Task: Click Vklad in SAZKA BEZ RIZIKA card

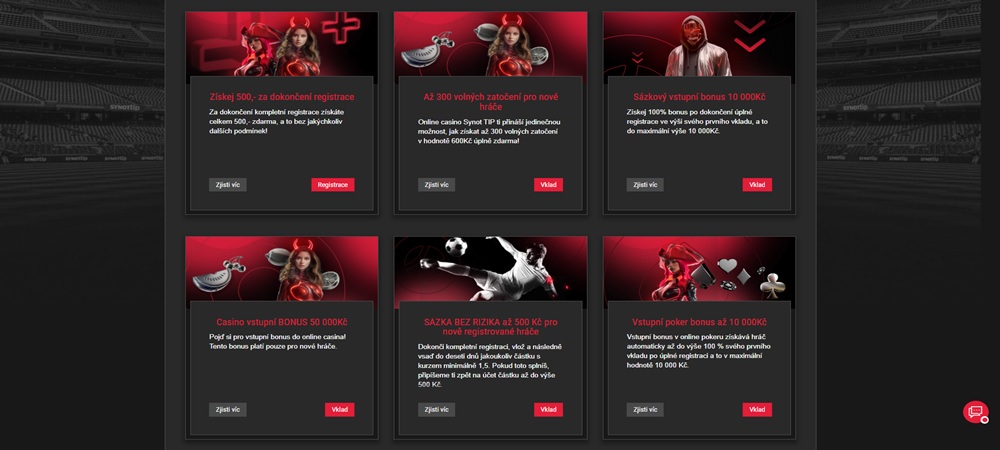Action: point(548,410)
